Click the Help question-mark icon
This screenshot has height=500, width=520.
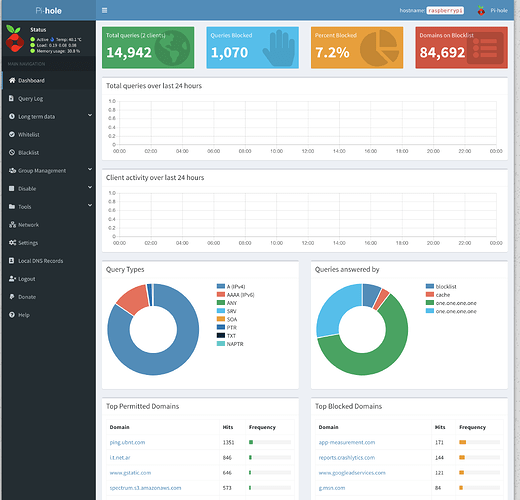[x=12, y=315]
